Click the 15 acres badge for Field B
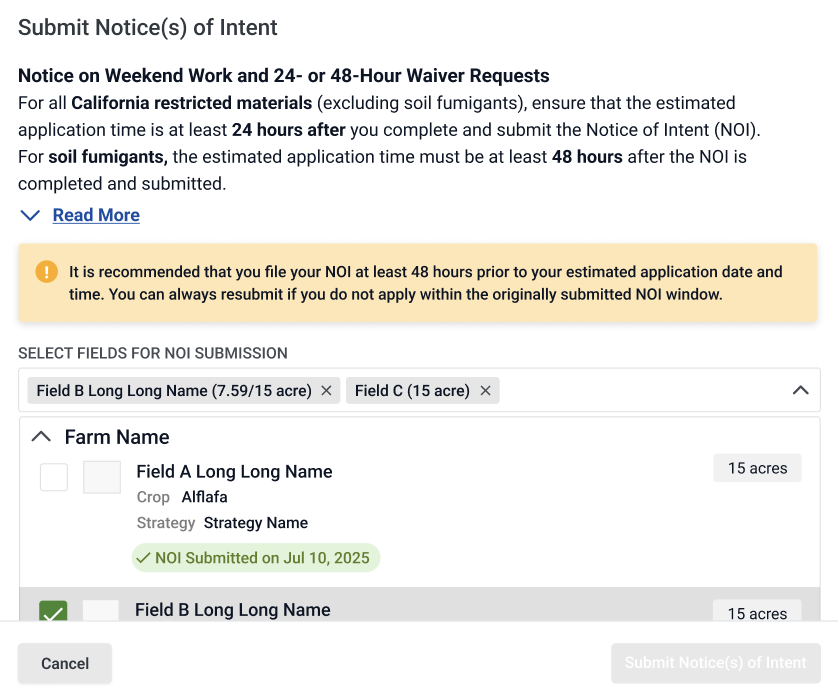Image resolution: width=838 pixels, height=696 pixels. coord(757,610)
